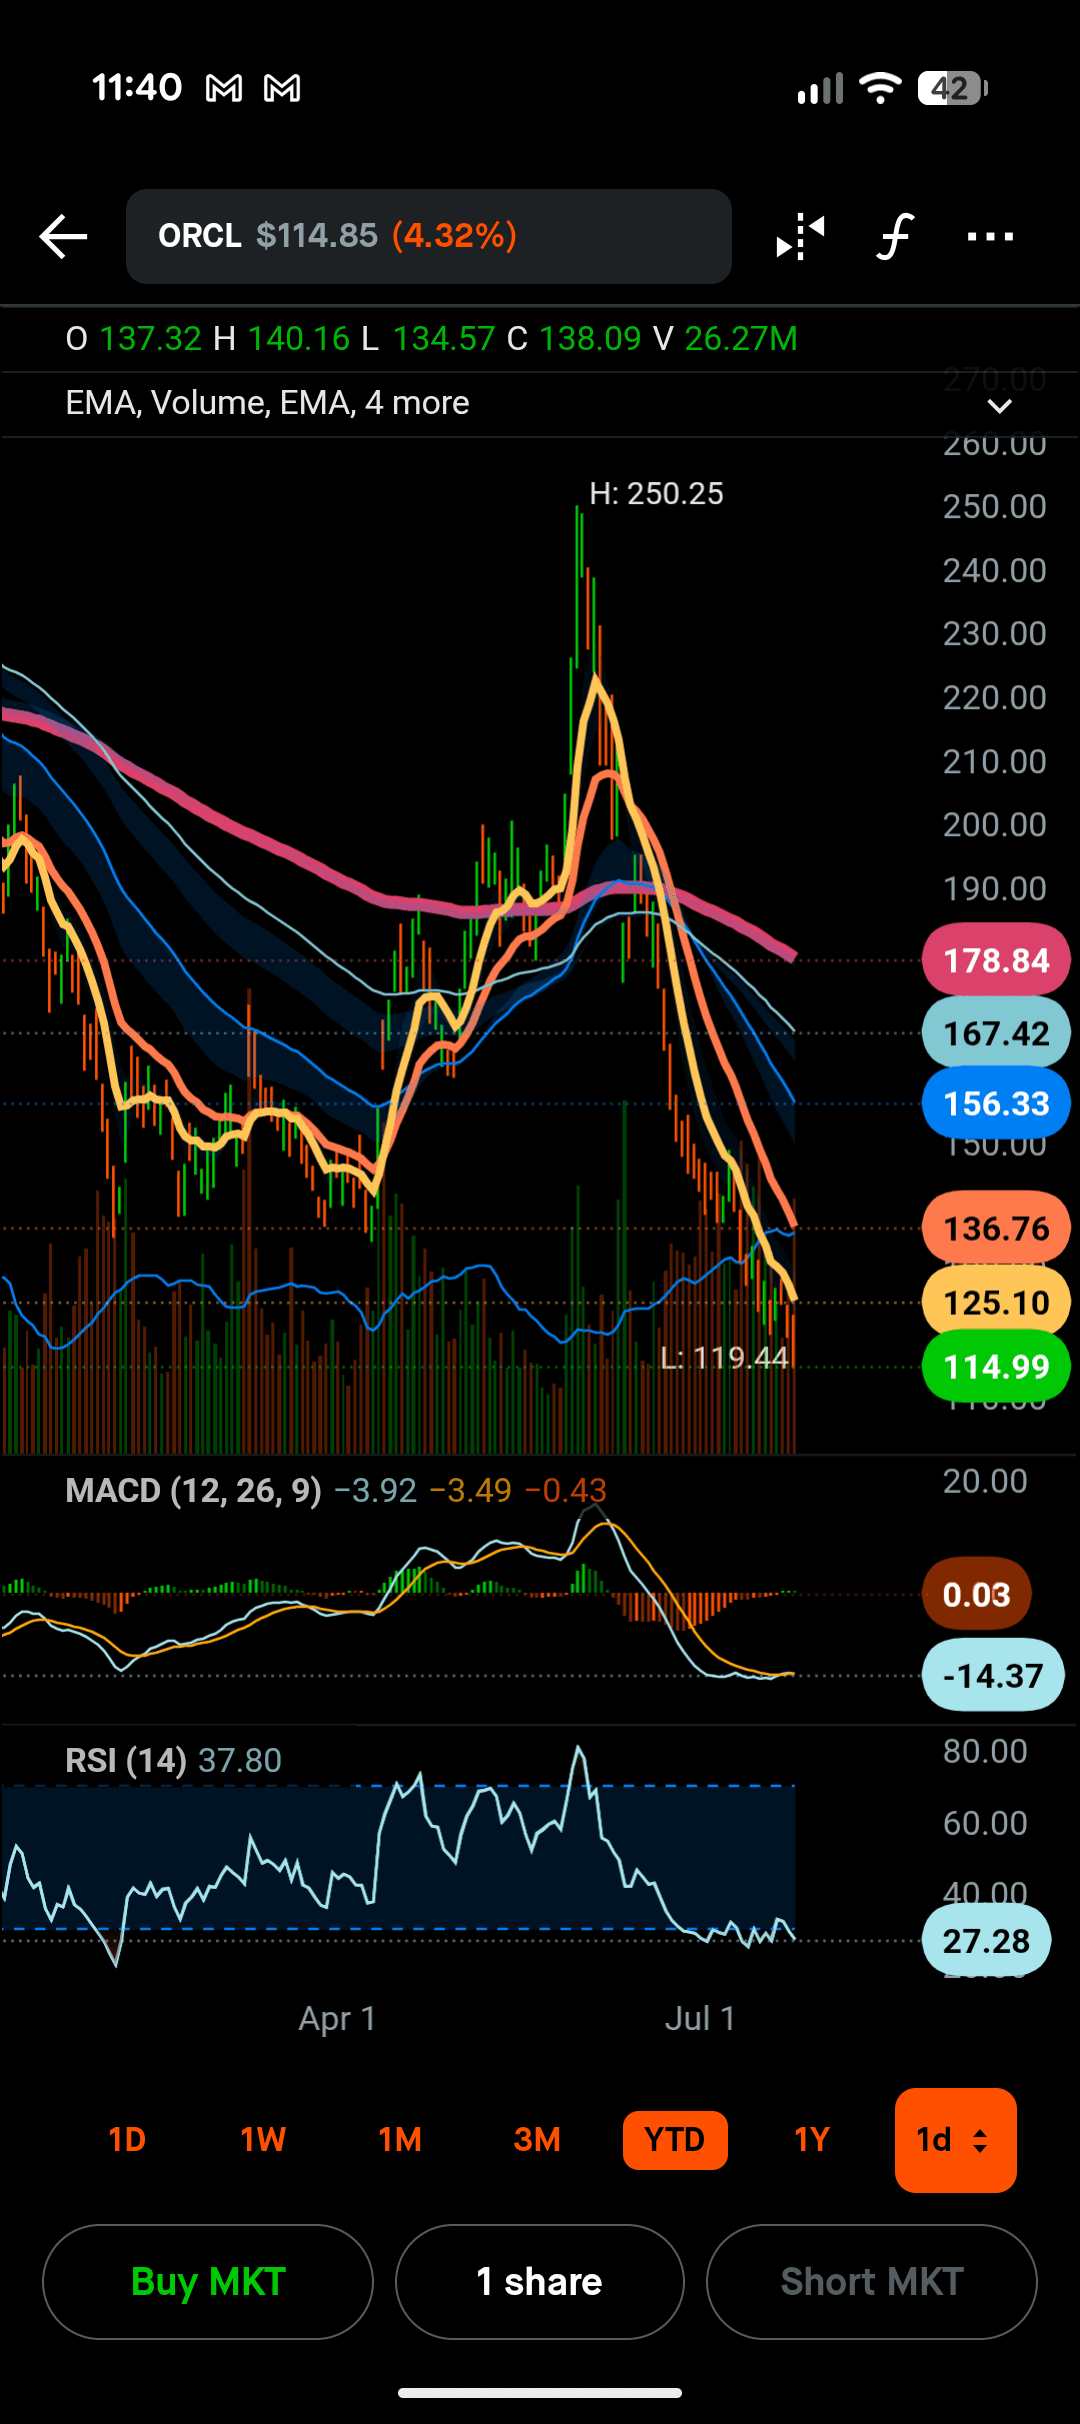Select the YTD time range

(675, 2140)
